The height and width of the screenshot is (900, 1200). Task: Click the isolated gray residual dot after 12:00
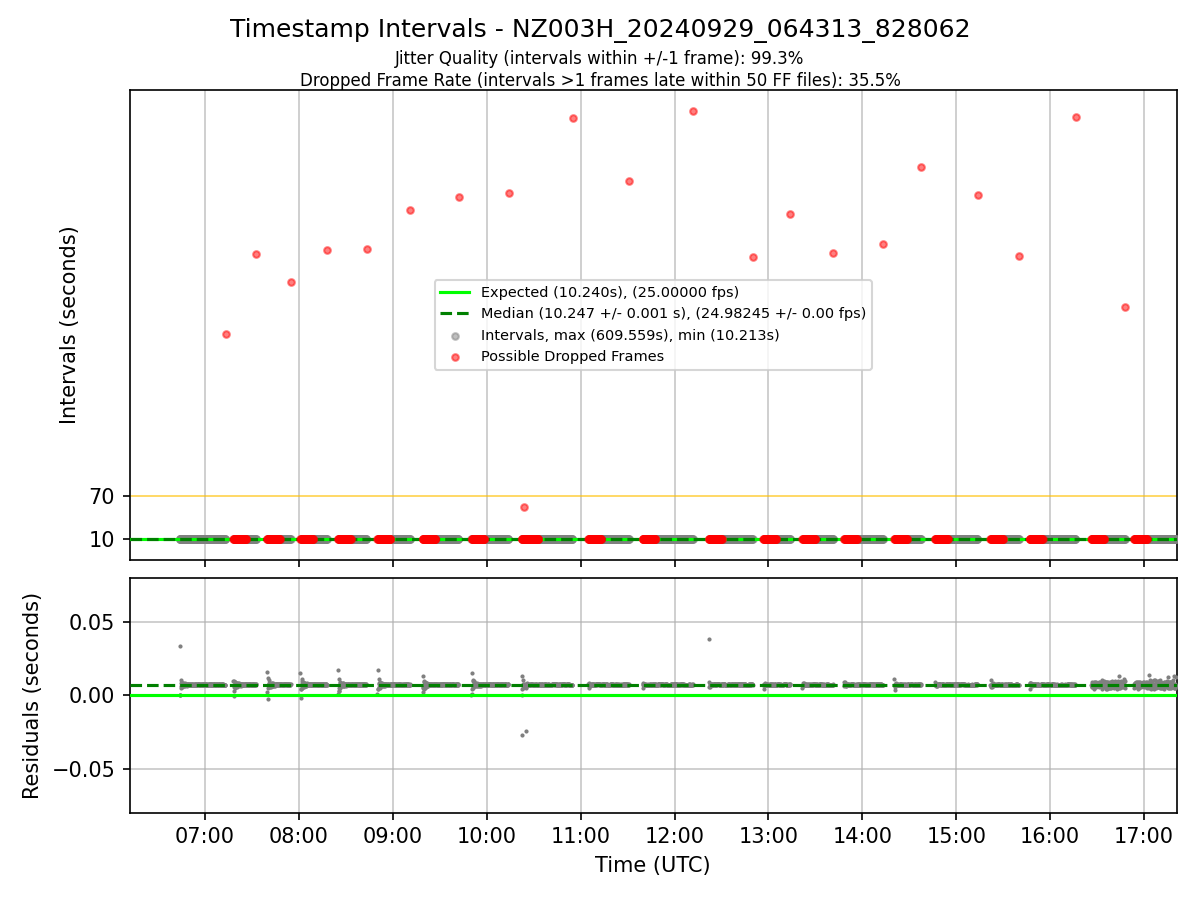pyautogui.click(x=709, y=639)
